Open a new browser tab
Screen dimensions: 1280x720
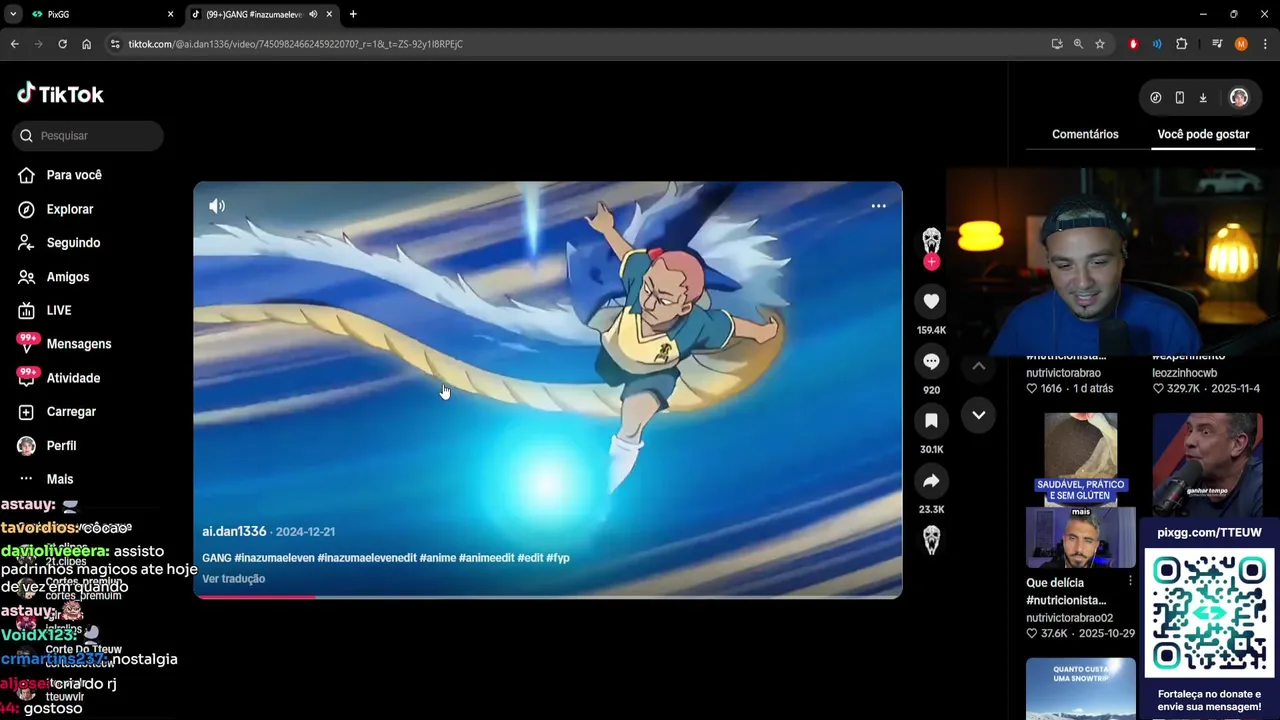click(x=353, y=14)
